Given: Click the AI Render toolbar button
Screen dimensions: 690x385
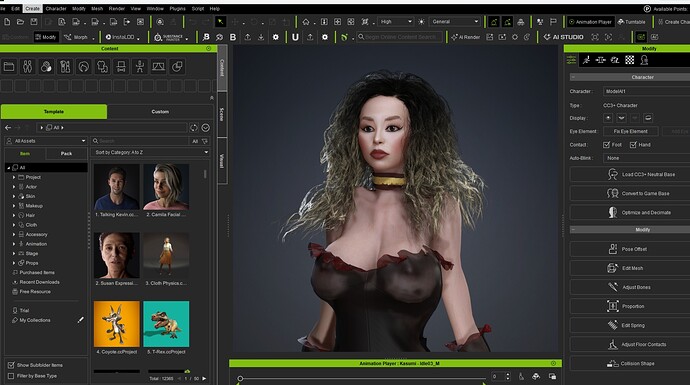Looking at the screenshot, I should coord(466,37).
